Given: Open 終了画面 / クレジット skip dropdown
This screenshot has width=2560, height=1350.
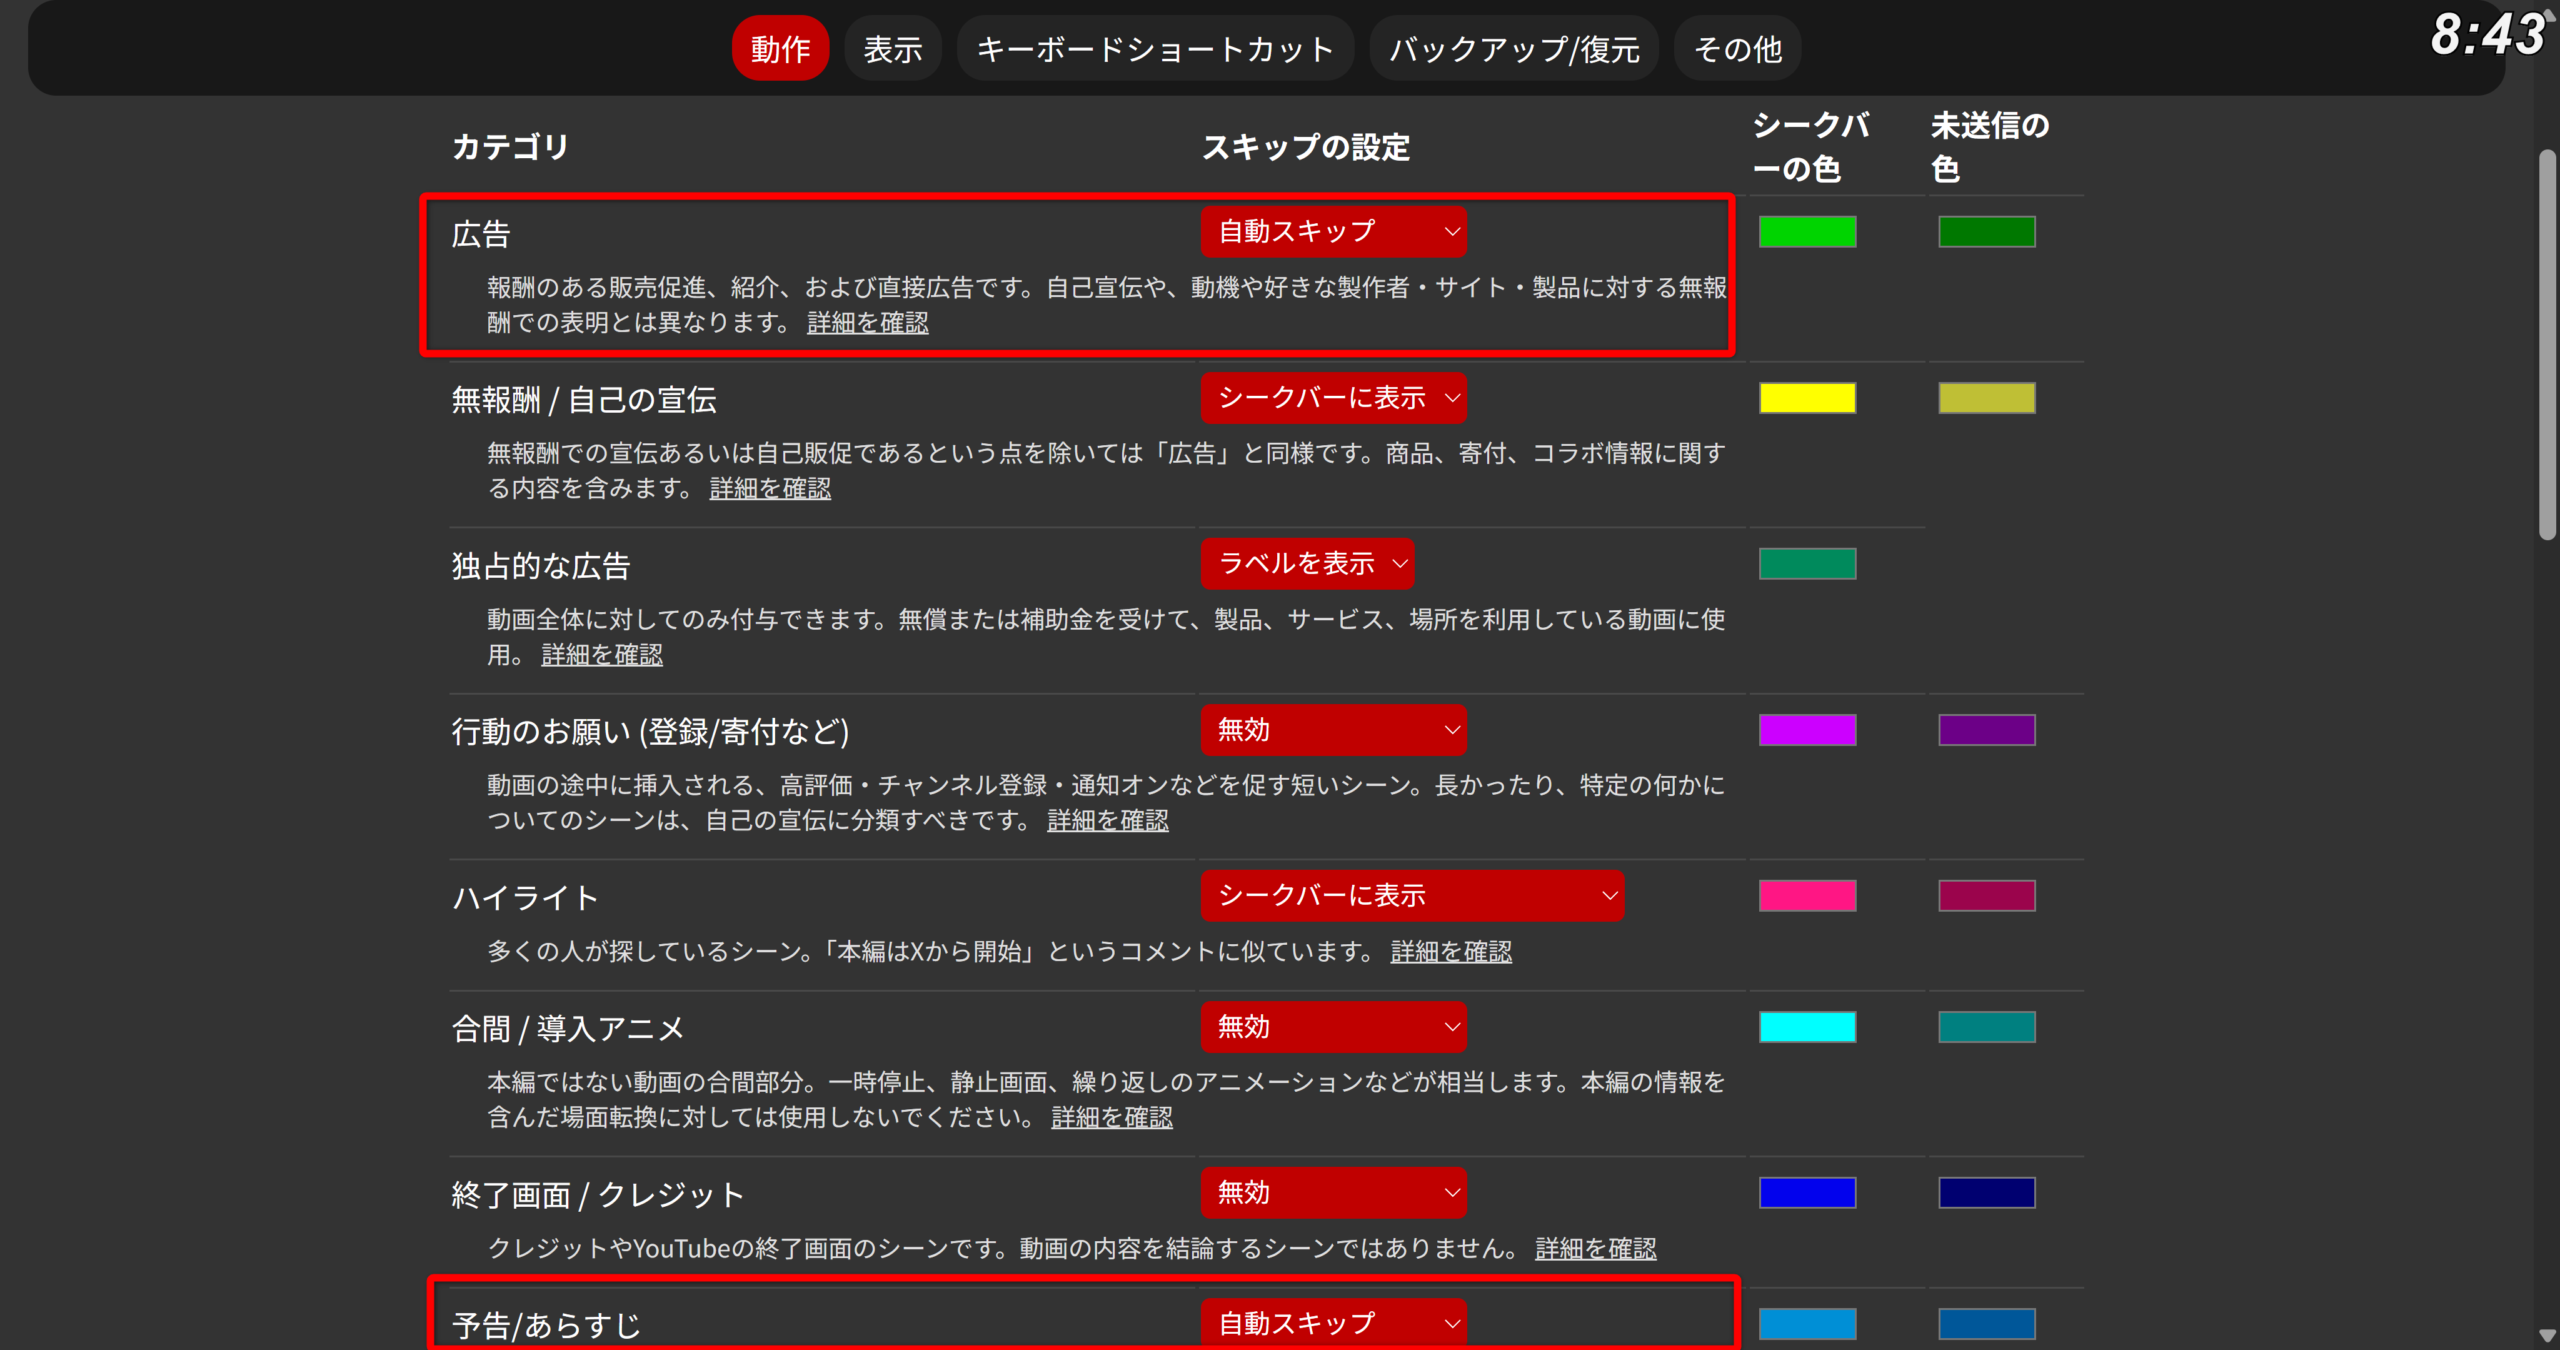Looking at the screenshot, I should (x=1333, y=1193).
